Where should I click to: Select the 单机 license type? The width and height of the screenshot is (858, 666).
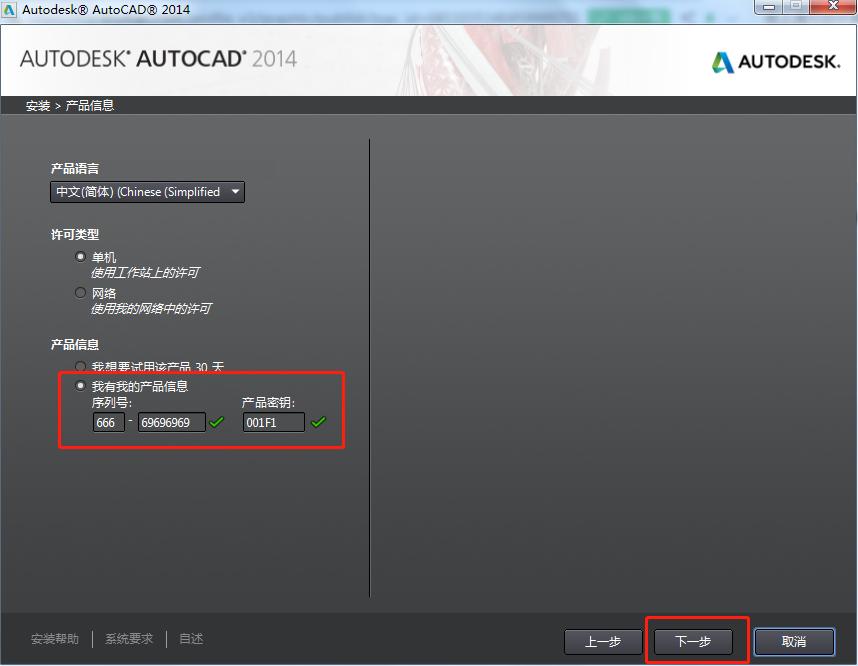tap(80, 257)
